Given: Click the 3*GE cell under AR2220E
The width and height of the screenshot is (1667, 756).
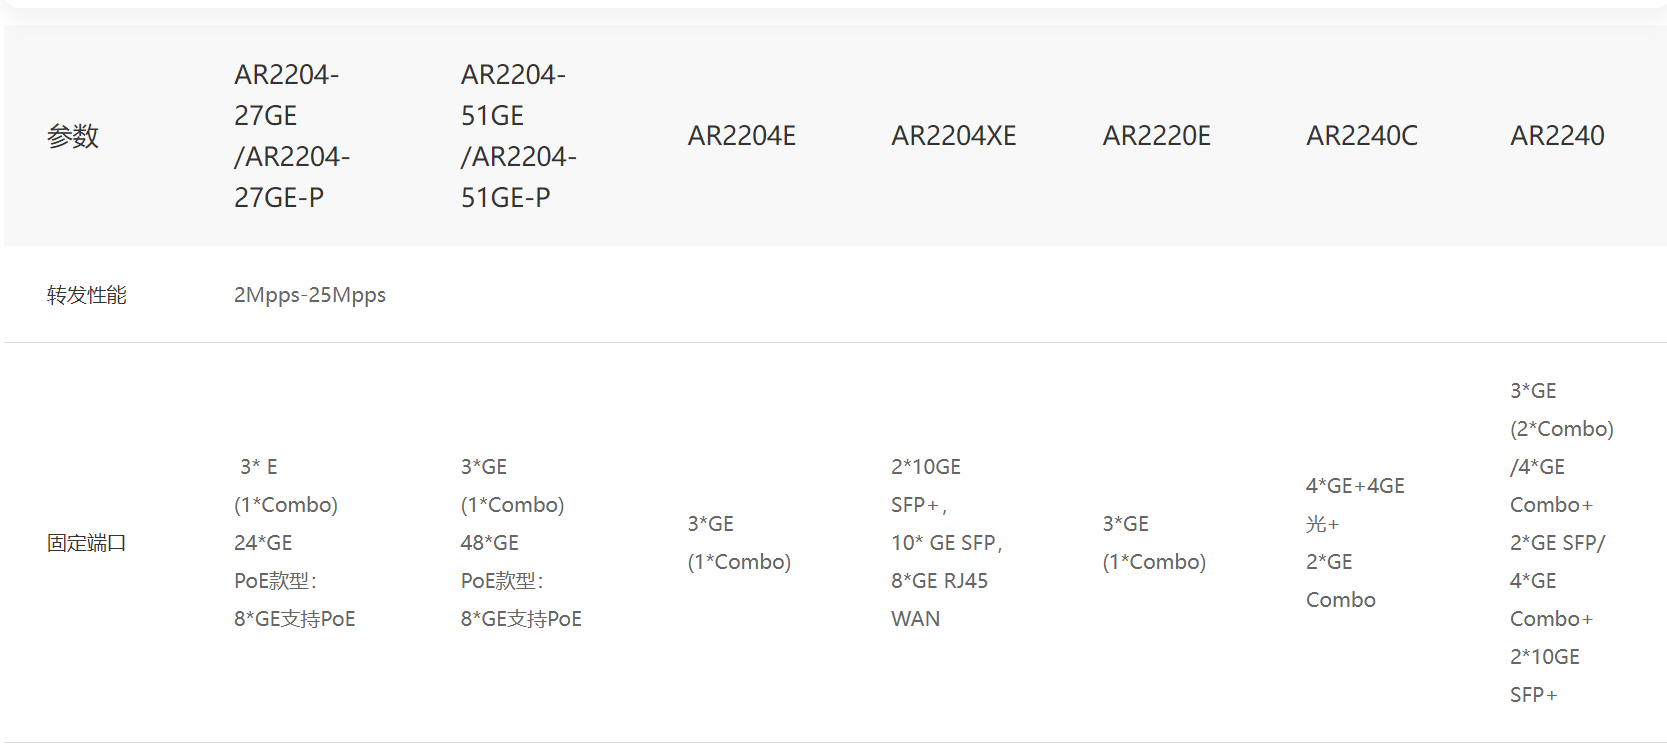Looking at the screenshot, I should [x=1154, y=543].
